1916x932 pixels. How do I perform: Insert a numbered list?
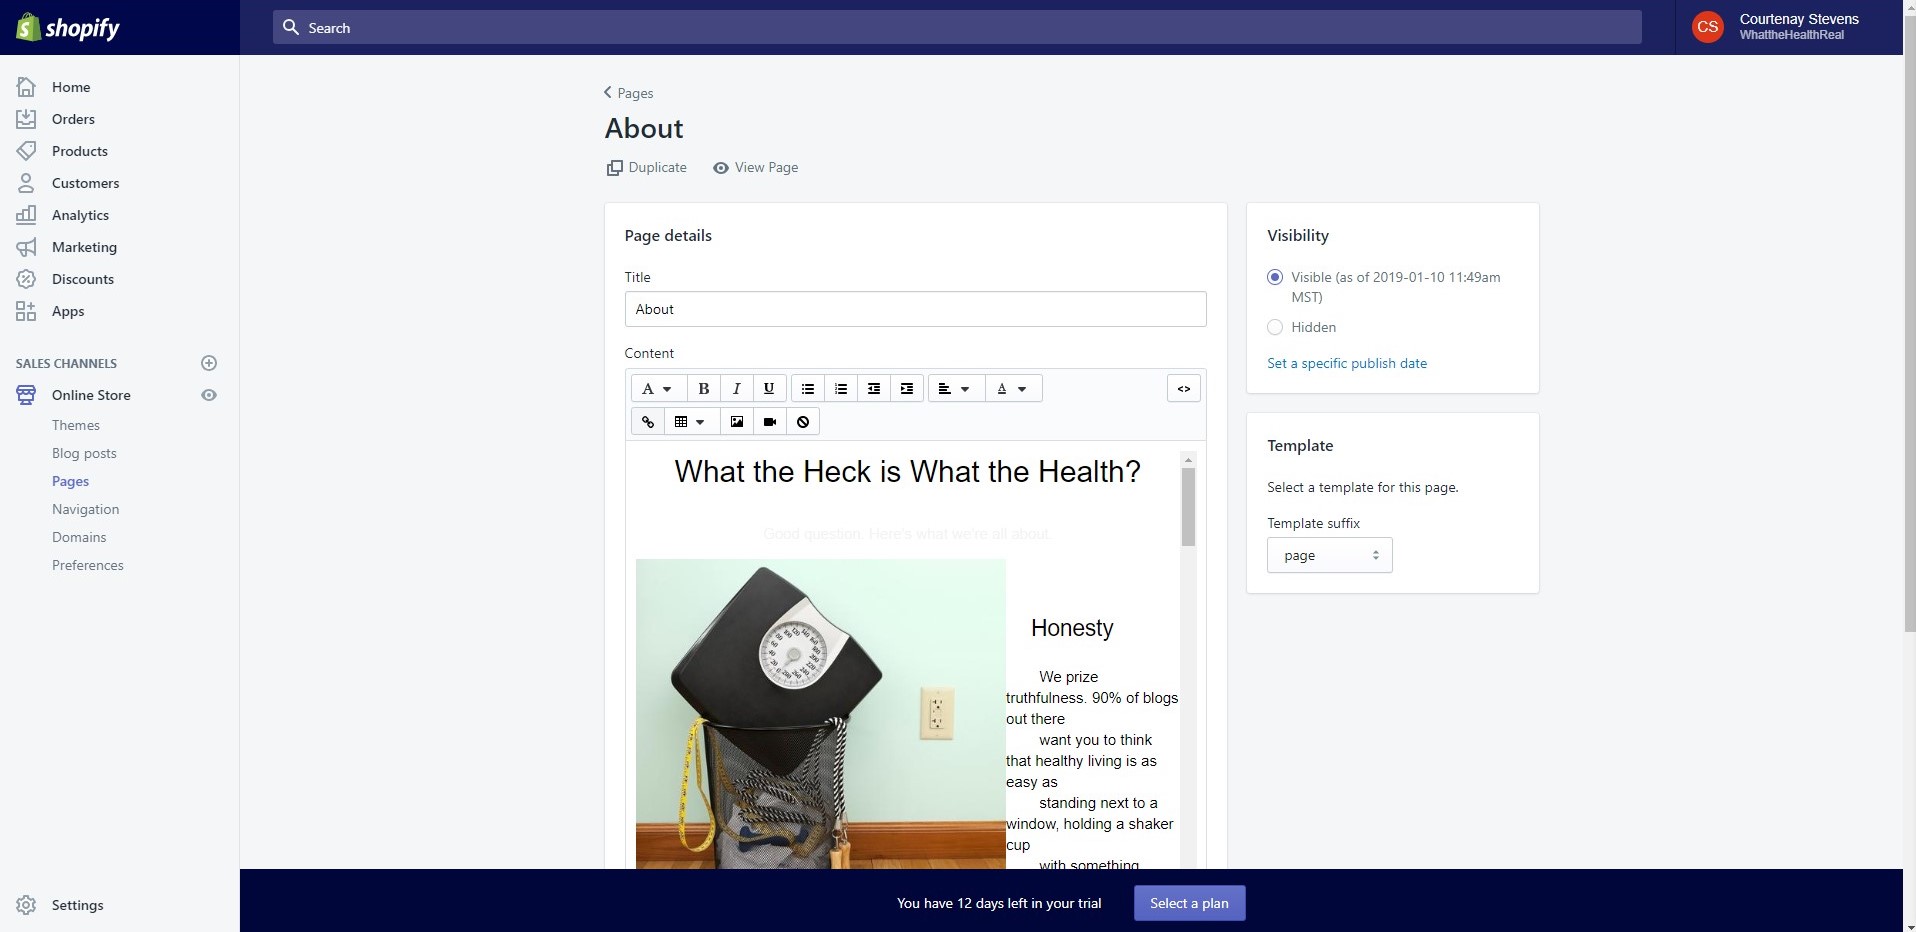click(x=841, y=388)
